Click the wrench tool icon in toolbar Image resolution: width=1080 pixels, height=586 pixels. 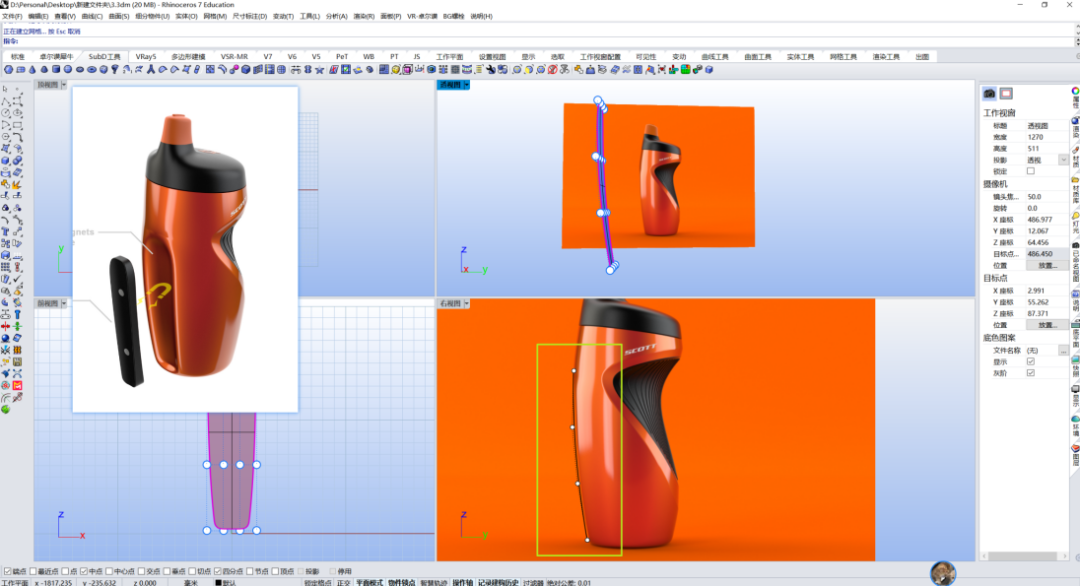tap(490, 70)
